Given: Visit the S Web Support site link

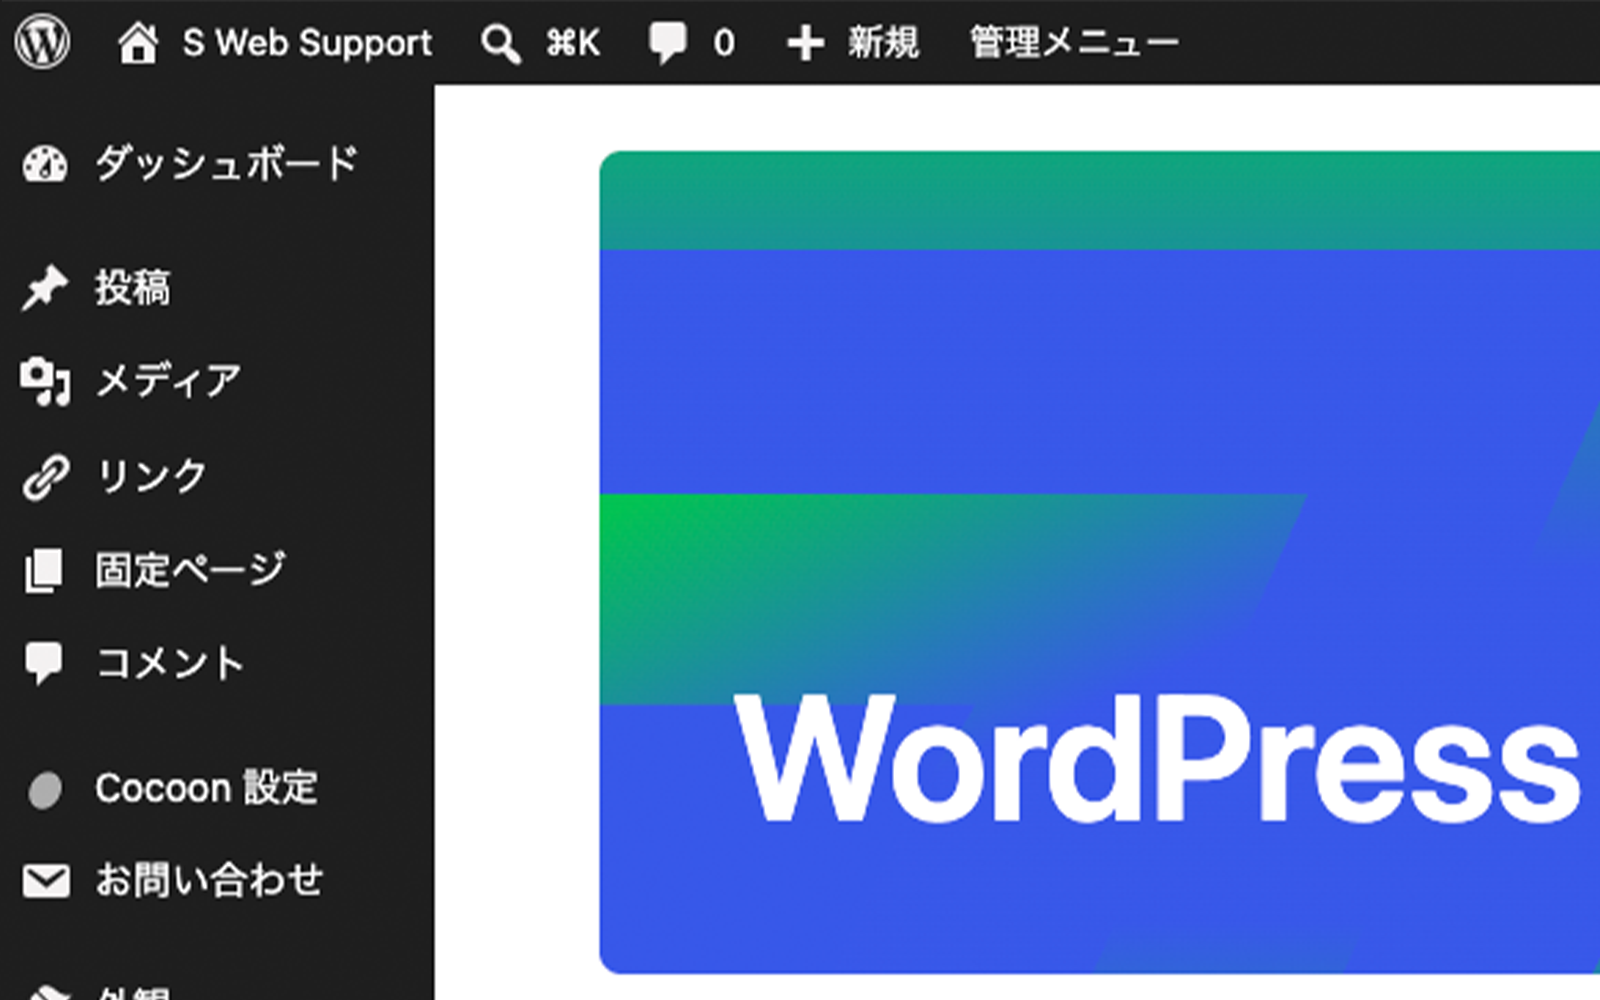Looking at the screenshot, I should (307, 43).
